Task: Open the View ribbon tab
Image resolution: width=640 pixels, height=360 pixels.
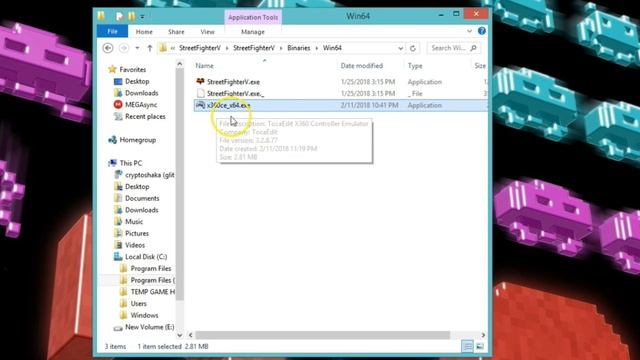Action: pos(207,32)
